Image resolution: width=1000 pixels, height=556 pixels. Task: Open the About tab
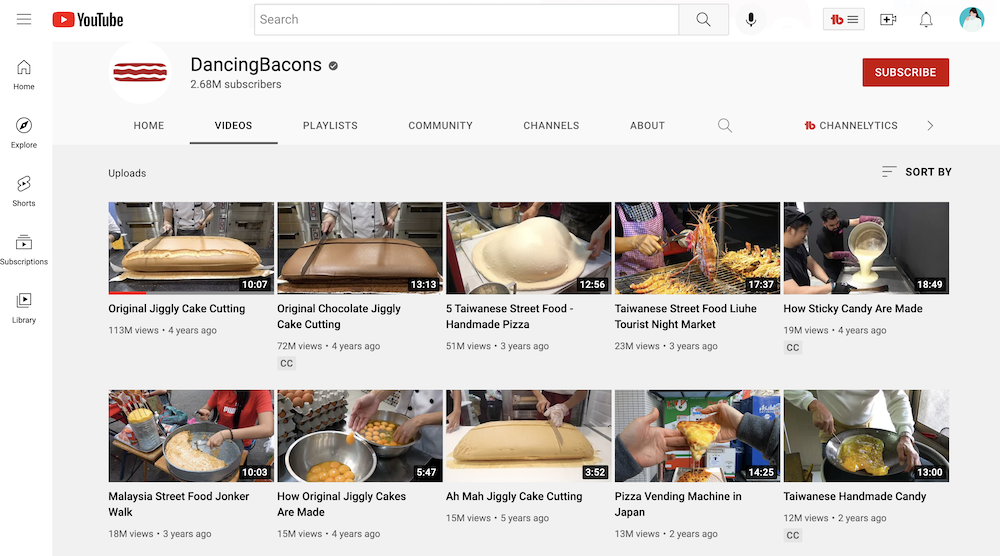pos(647,126)
